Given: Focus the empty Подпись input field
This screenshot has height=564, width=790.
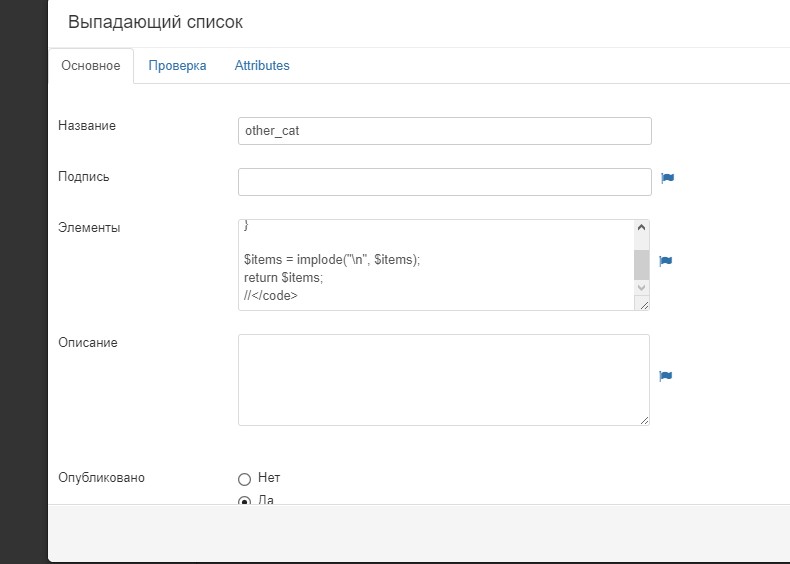Looking at the screenshot, I should click(x=444, y=182).
